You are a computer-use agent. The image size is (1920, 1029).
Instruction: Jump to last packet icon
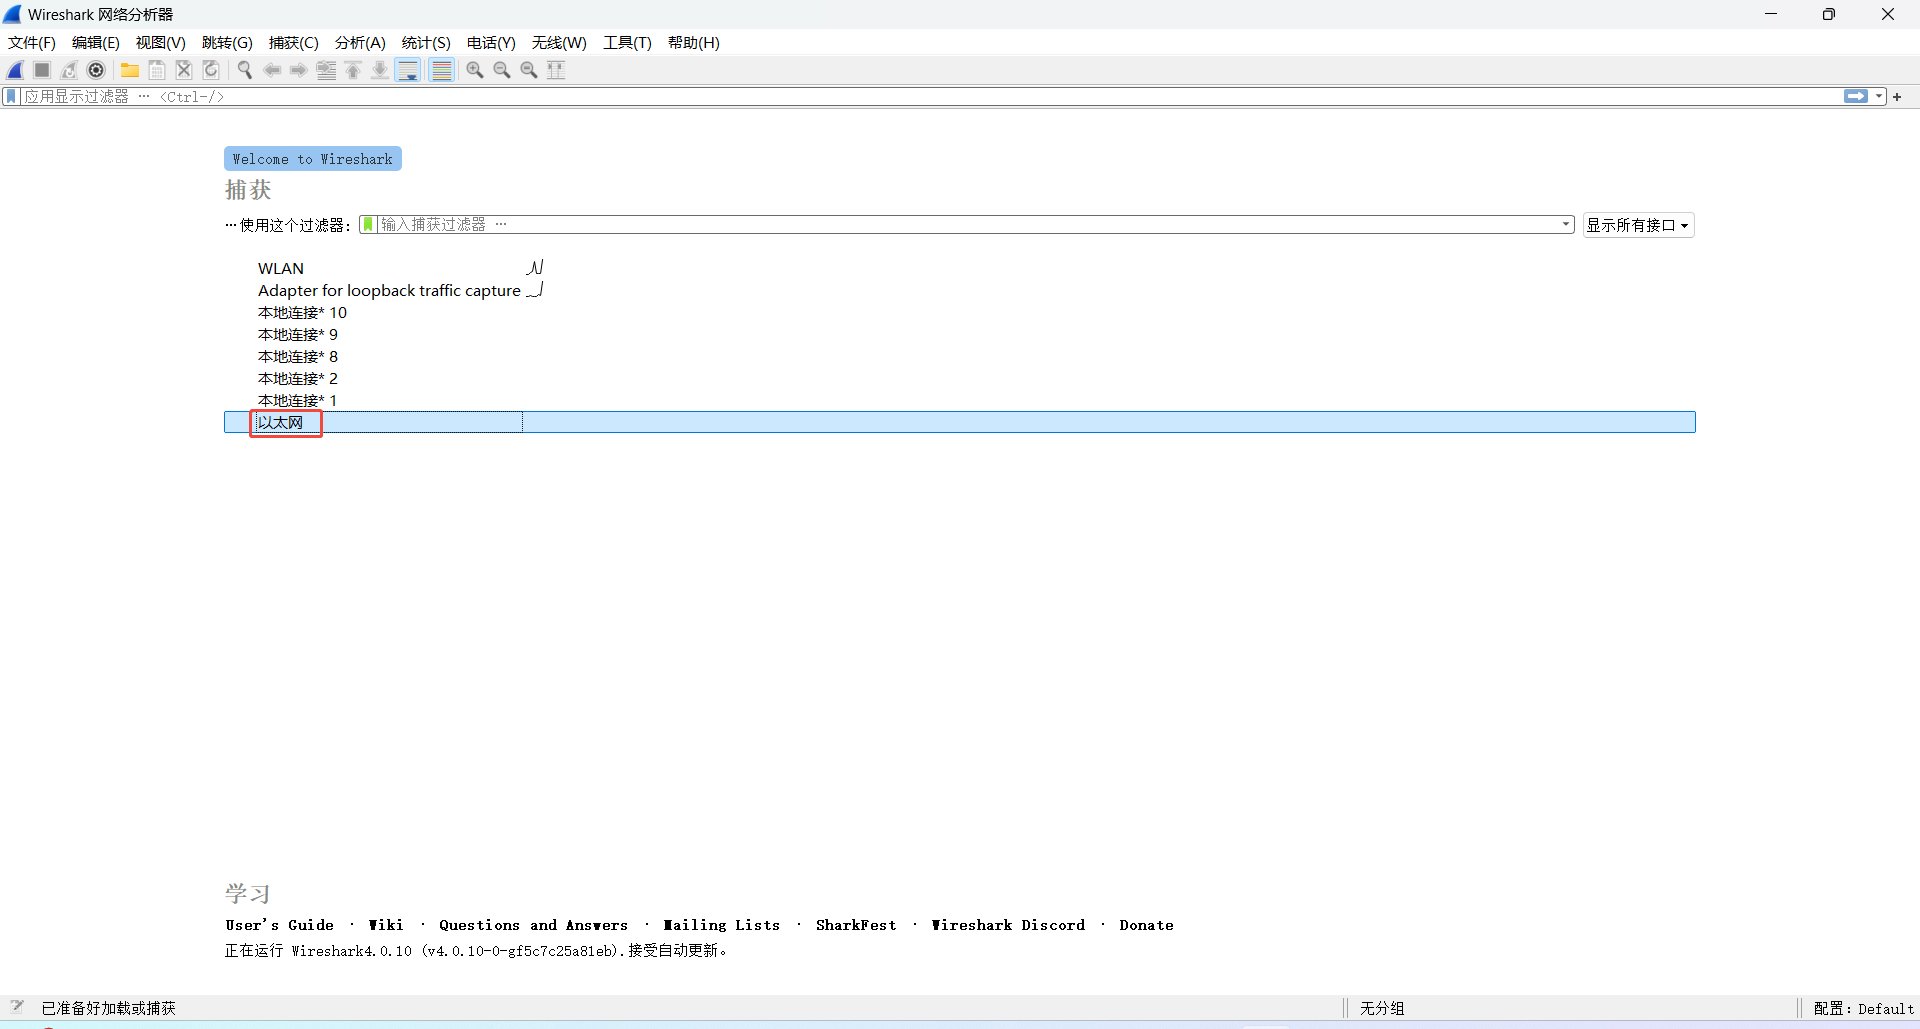(x=380, y=70)
